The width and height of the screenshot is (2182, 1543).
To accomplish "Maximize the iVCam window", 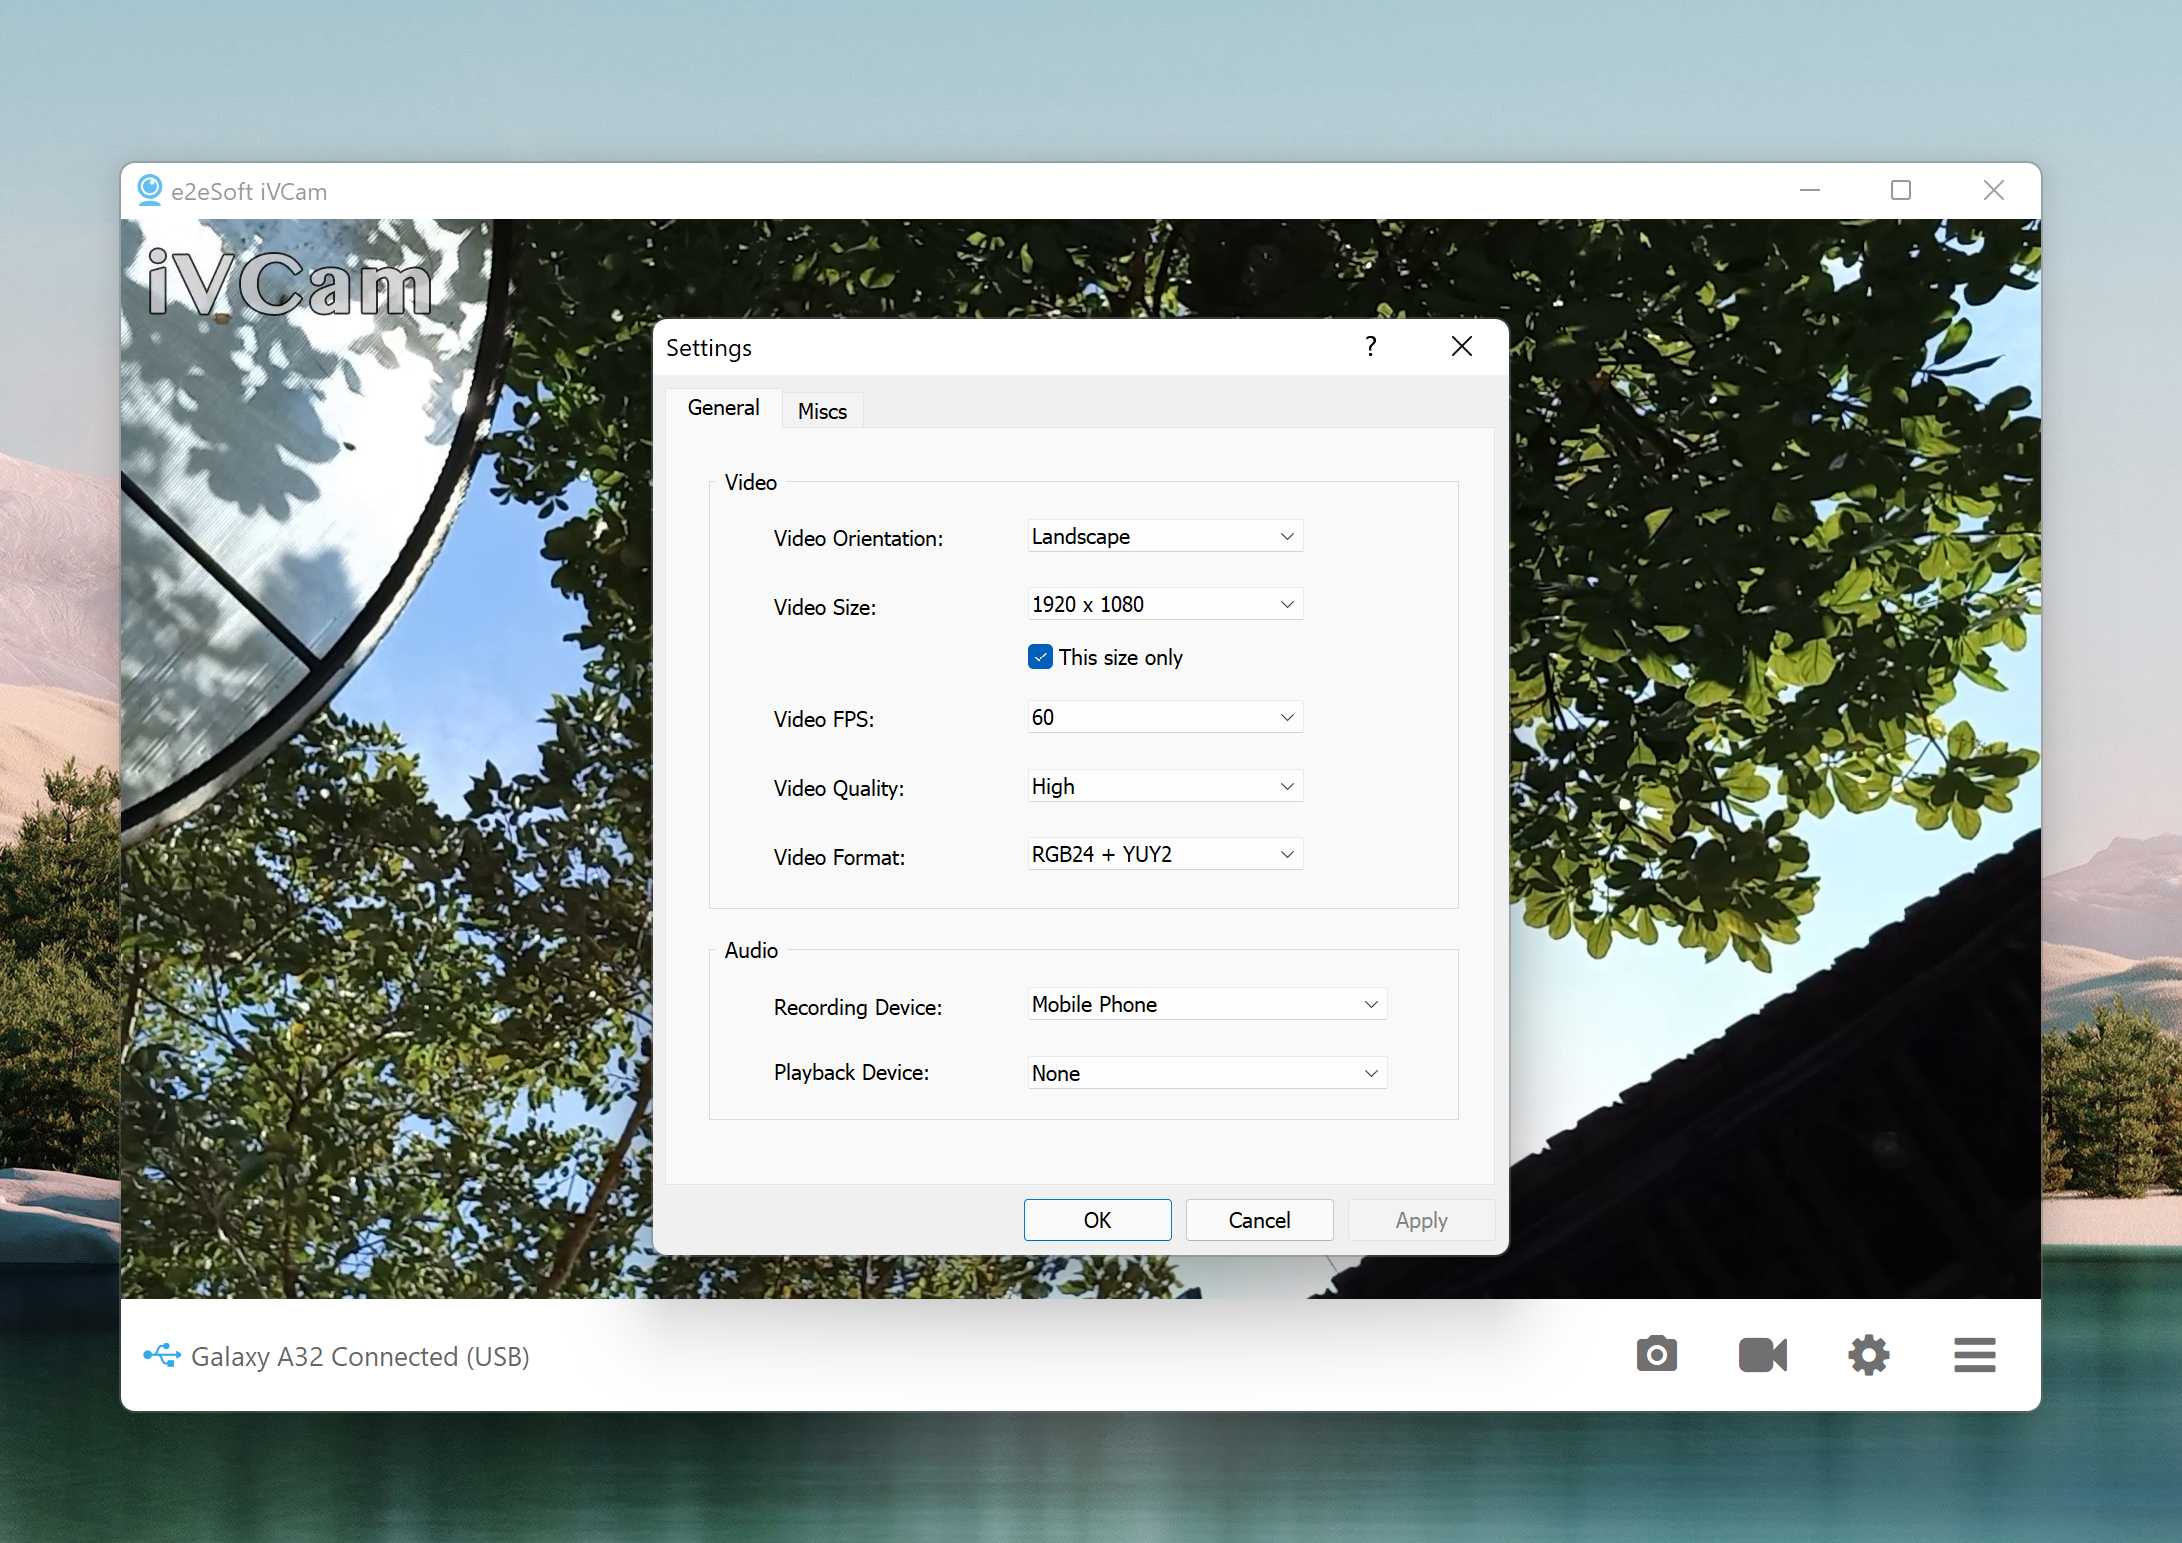I will tap(1900, 190).
